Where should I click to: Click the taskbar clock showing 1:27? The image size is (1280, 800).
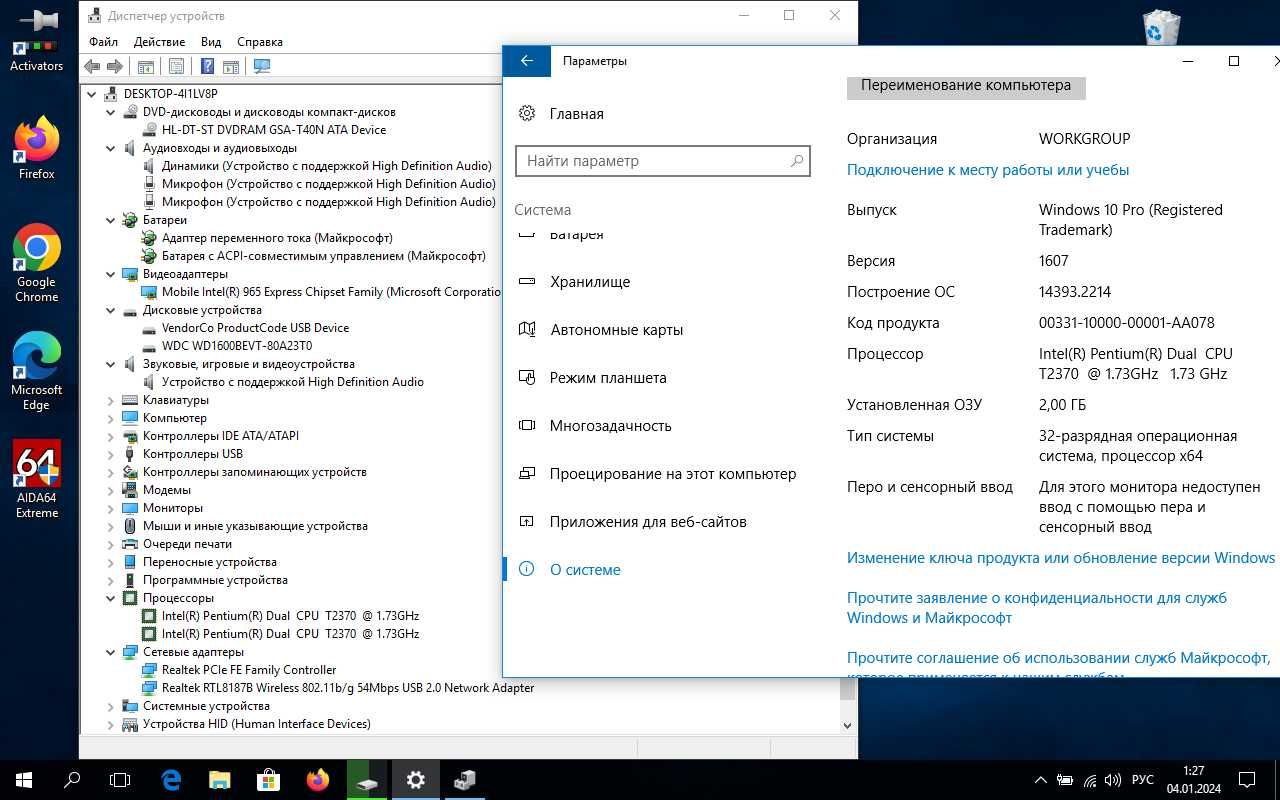click(1193, 780)
